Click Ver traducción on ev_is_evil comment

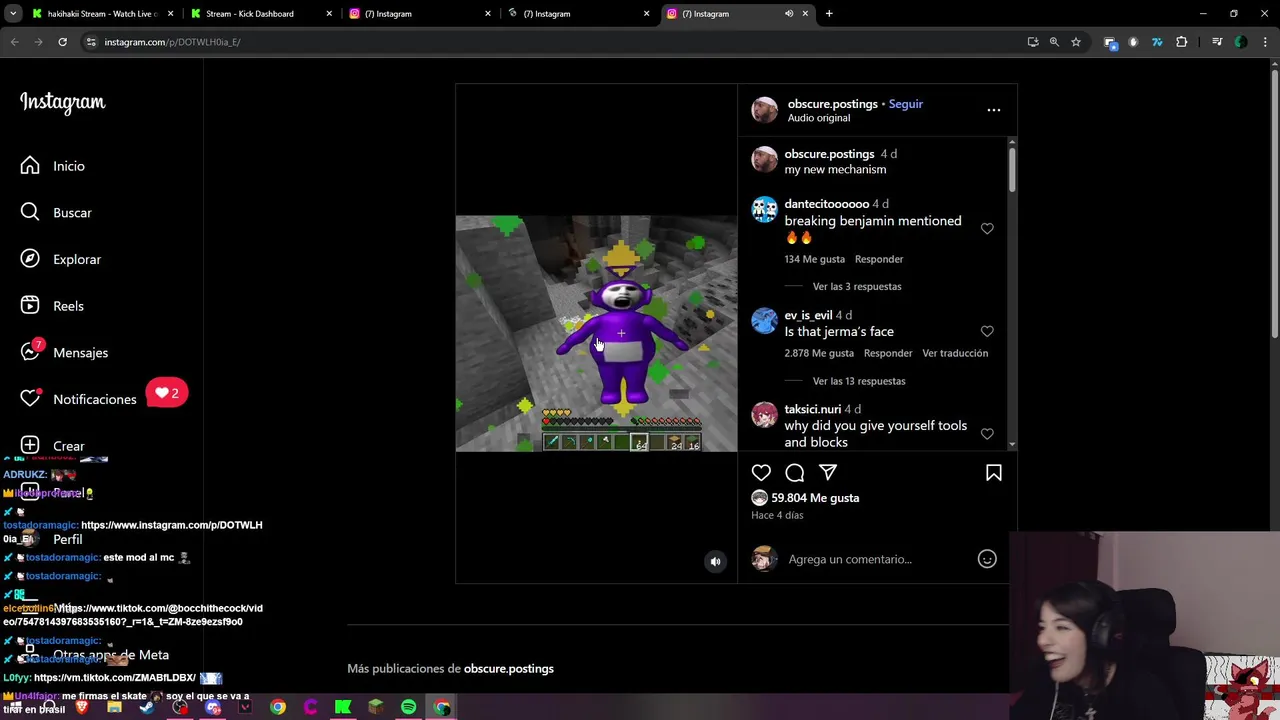coord(955,353)
